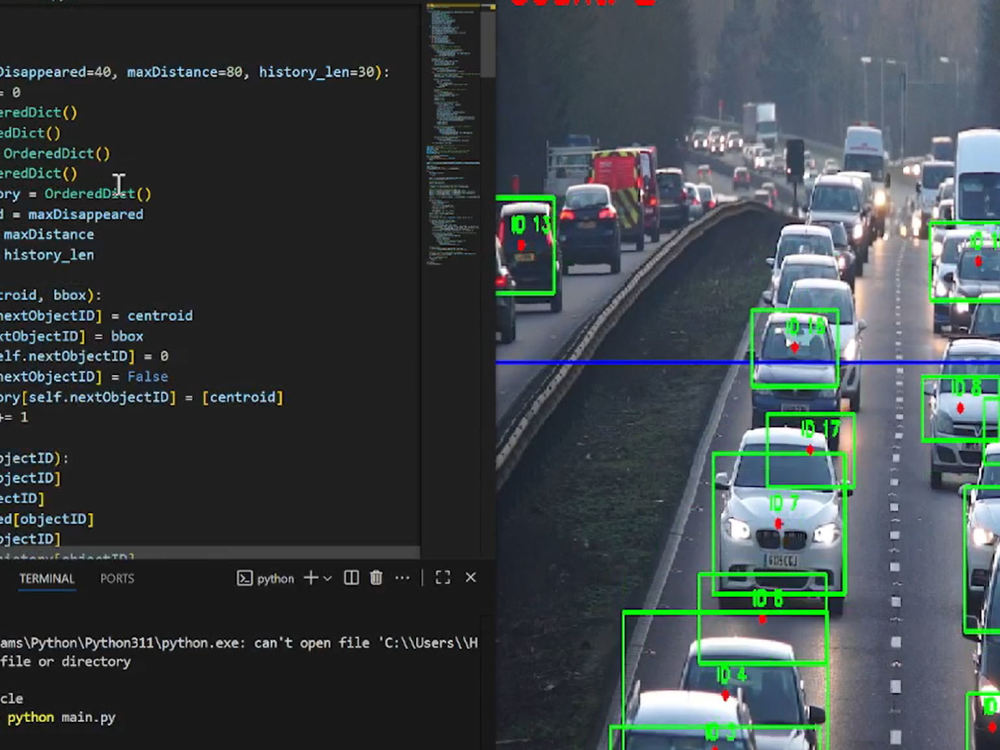Image resolution: width=1000 pixels, height=750 pixels.
Task: Open the new-terminal launch profile dropdown arrow
Action: coord(327,578)
